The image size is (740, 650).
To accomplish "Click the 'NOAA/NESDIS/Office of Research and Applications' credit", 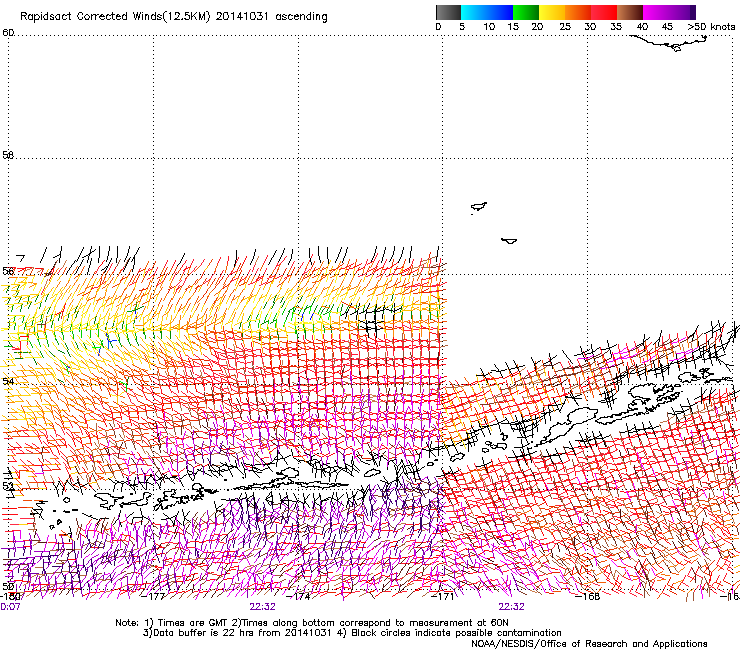I will (x=589, y=644).
